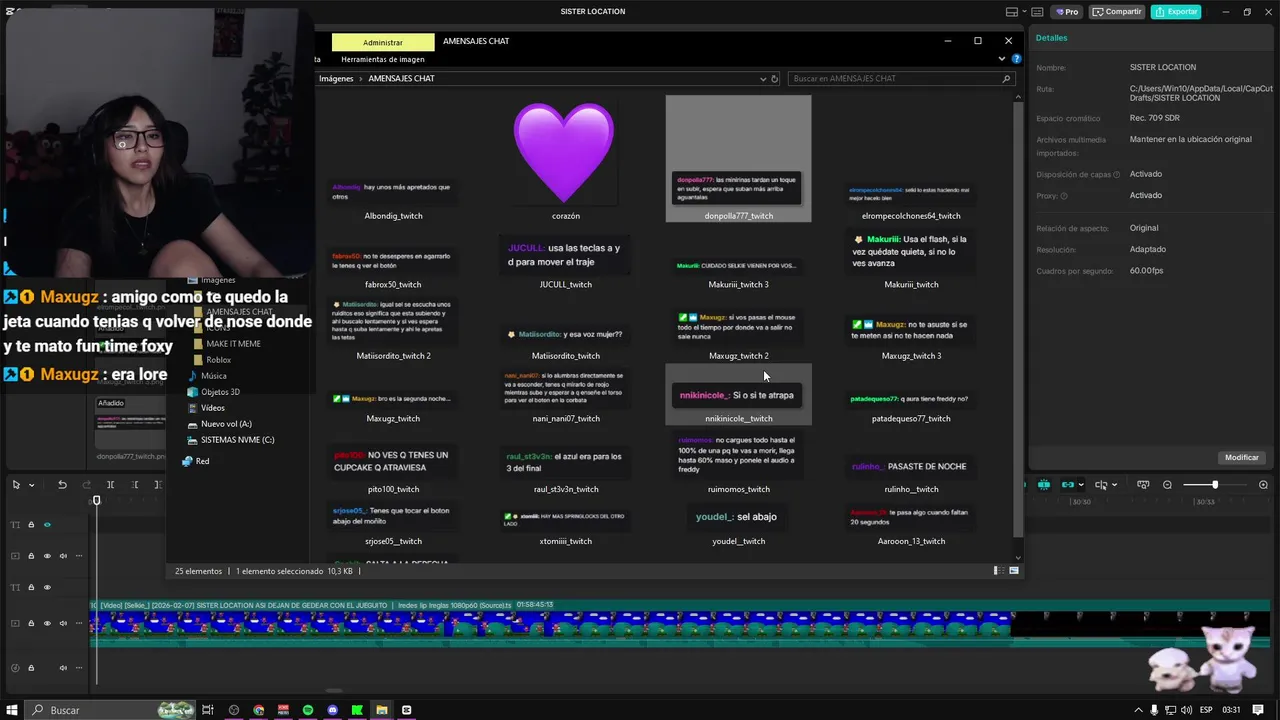Select Red in the navigation pane
The height and width of the screenshot is (720, 1280).
202,461
